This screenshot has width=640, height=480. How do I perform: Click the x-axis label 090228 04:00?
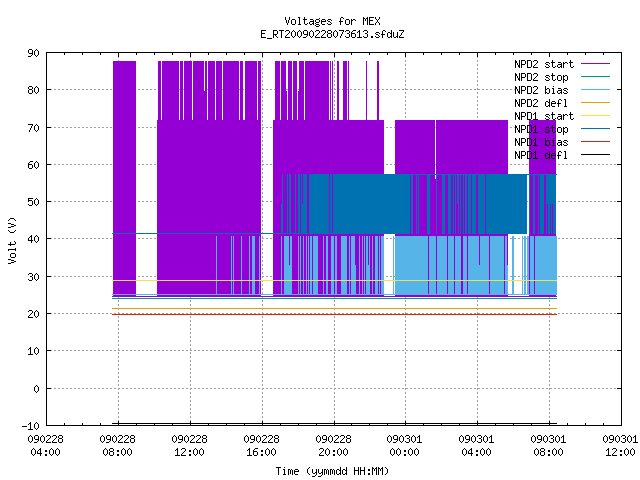click(46, 446)
